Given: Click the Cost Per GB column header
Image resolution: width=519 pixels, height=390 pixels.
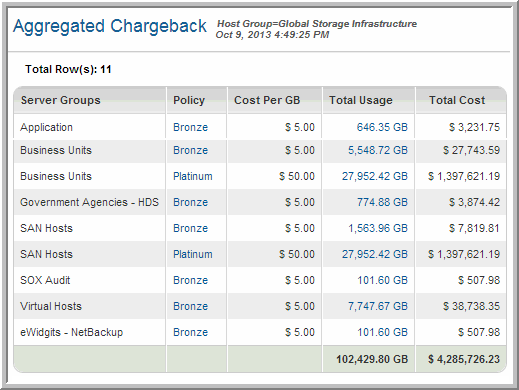Looking at the screenshot, I should pyautogui.click(x=267, y=100).
